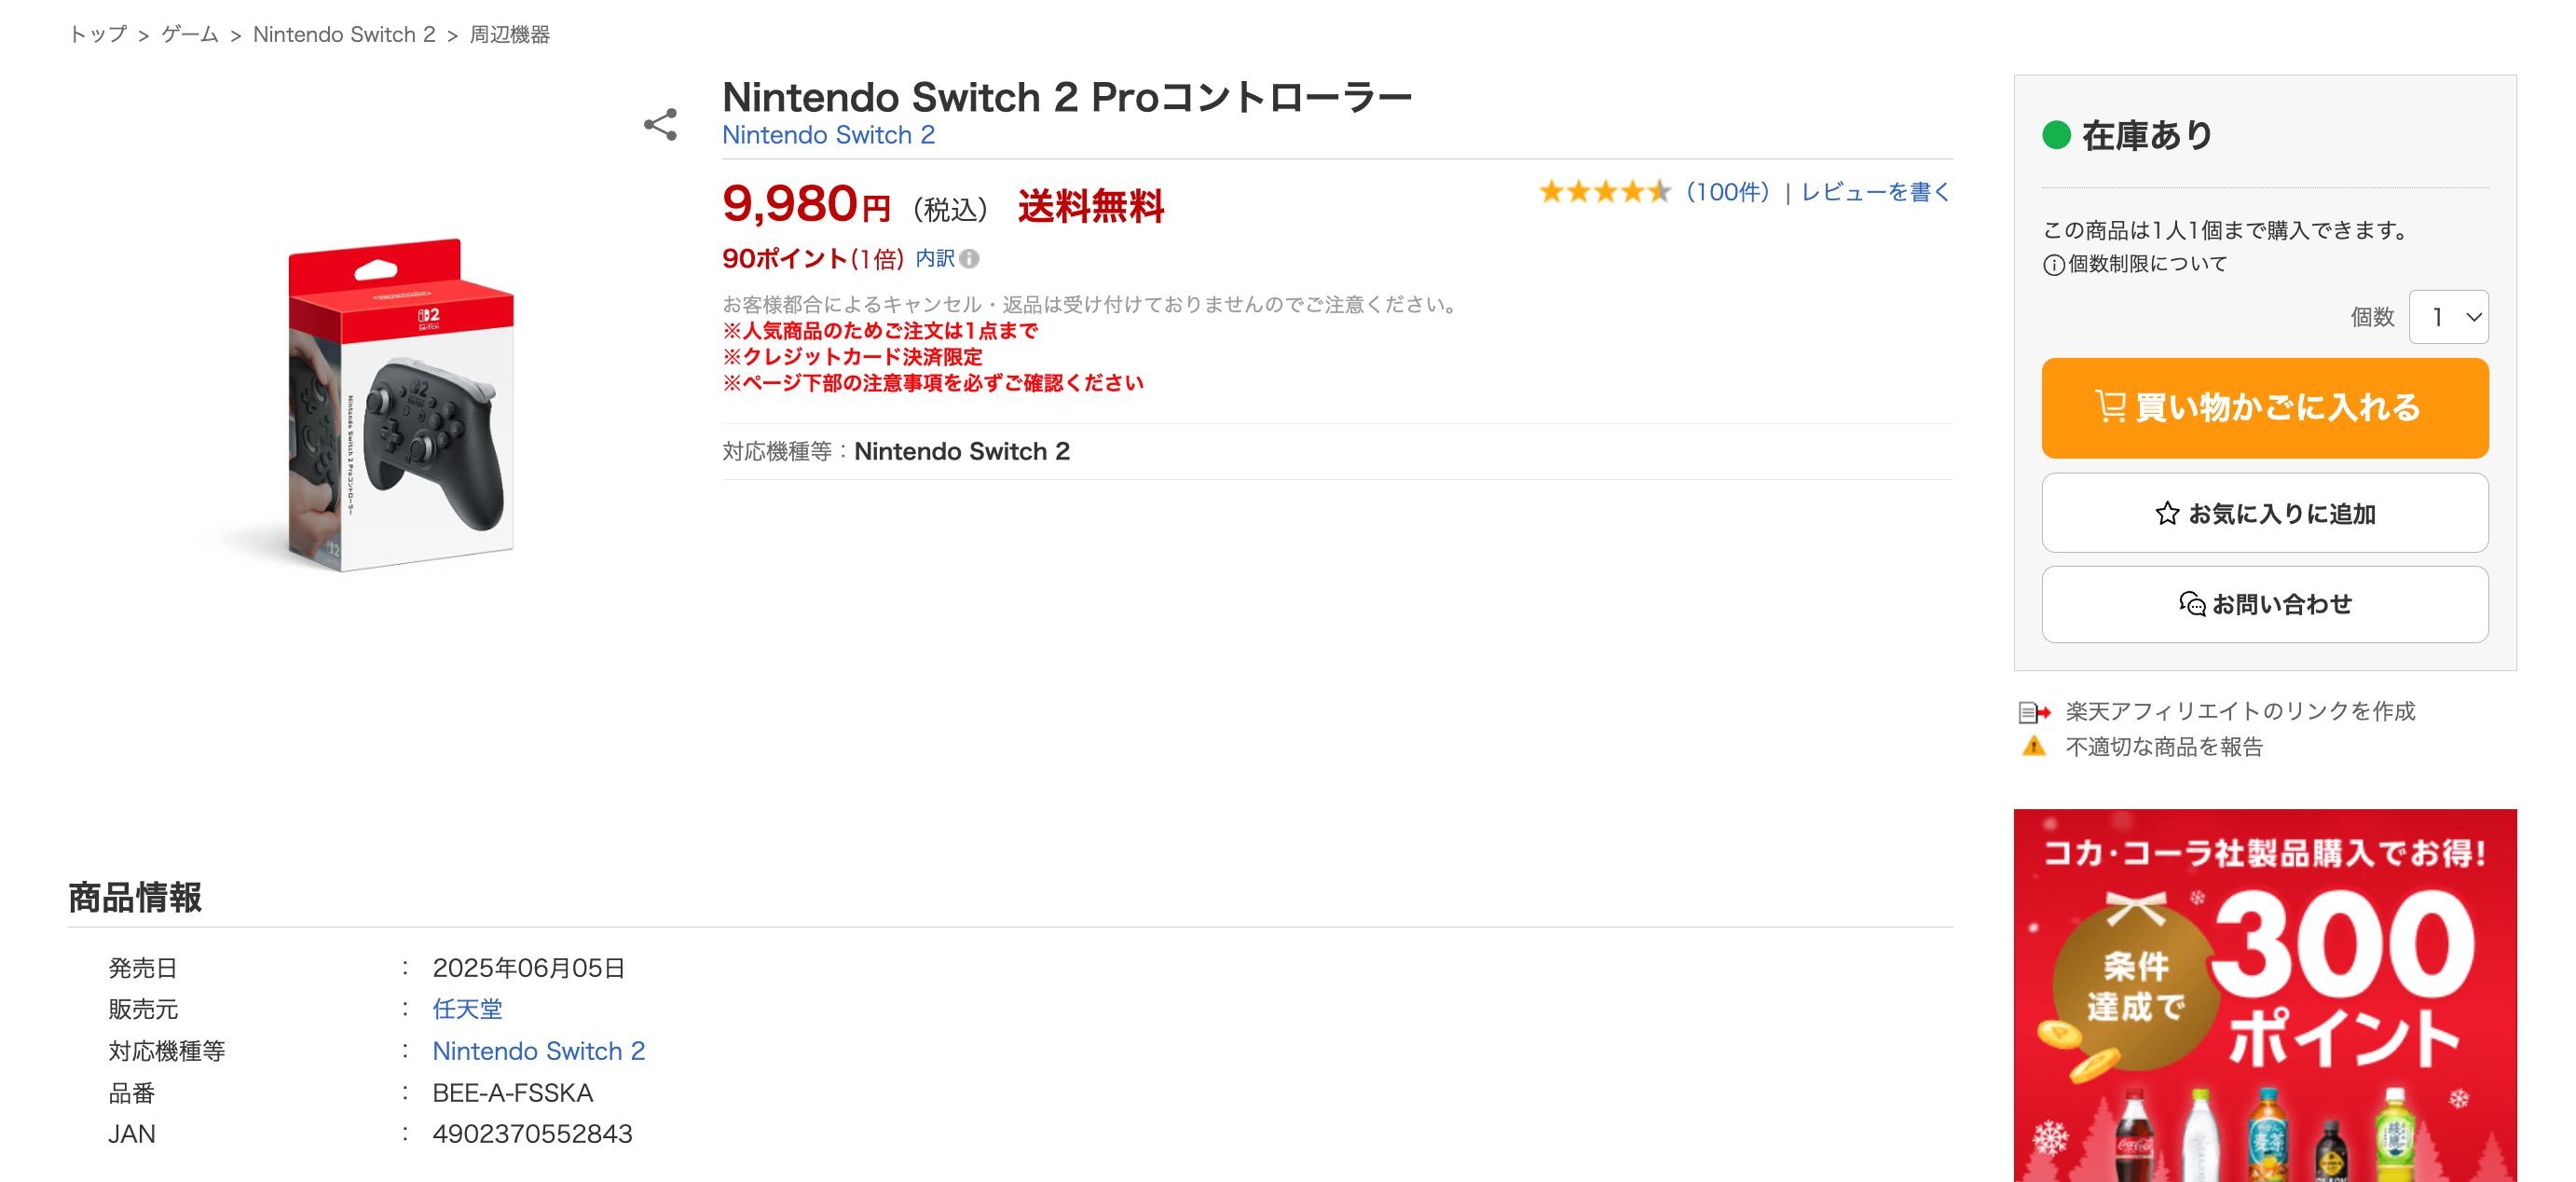Image resolution: width=2576 pixels, height=1182 pixels.
Task: Open the Coca-Cola 300 points banner
Action: click(x=2264, y=995)
